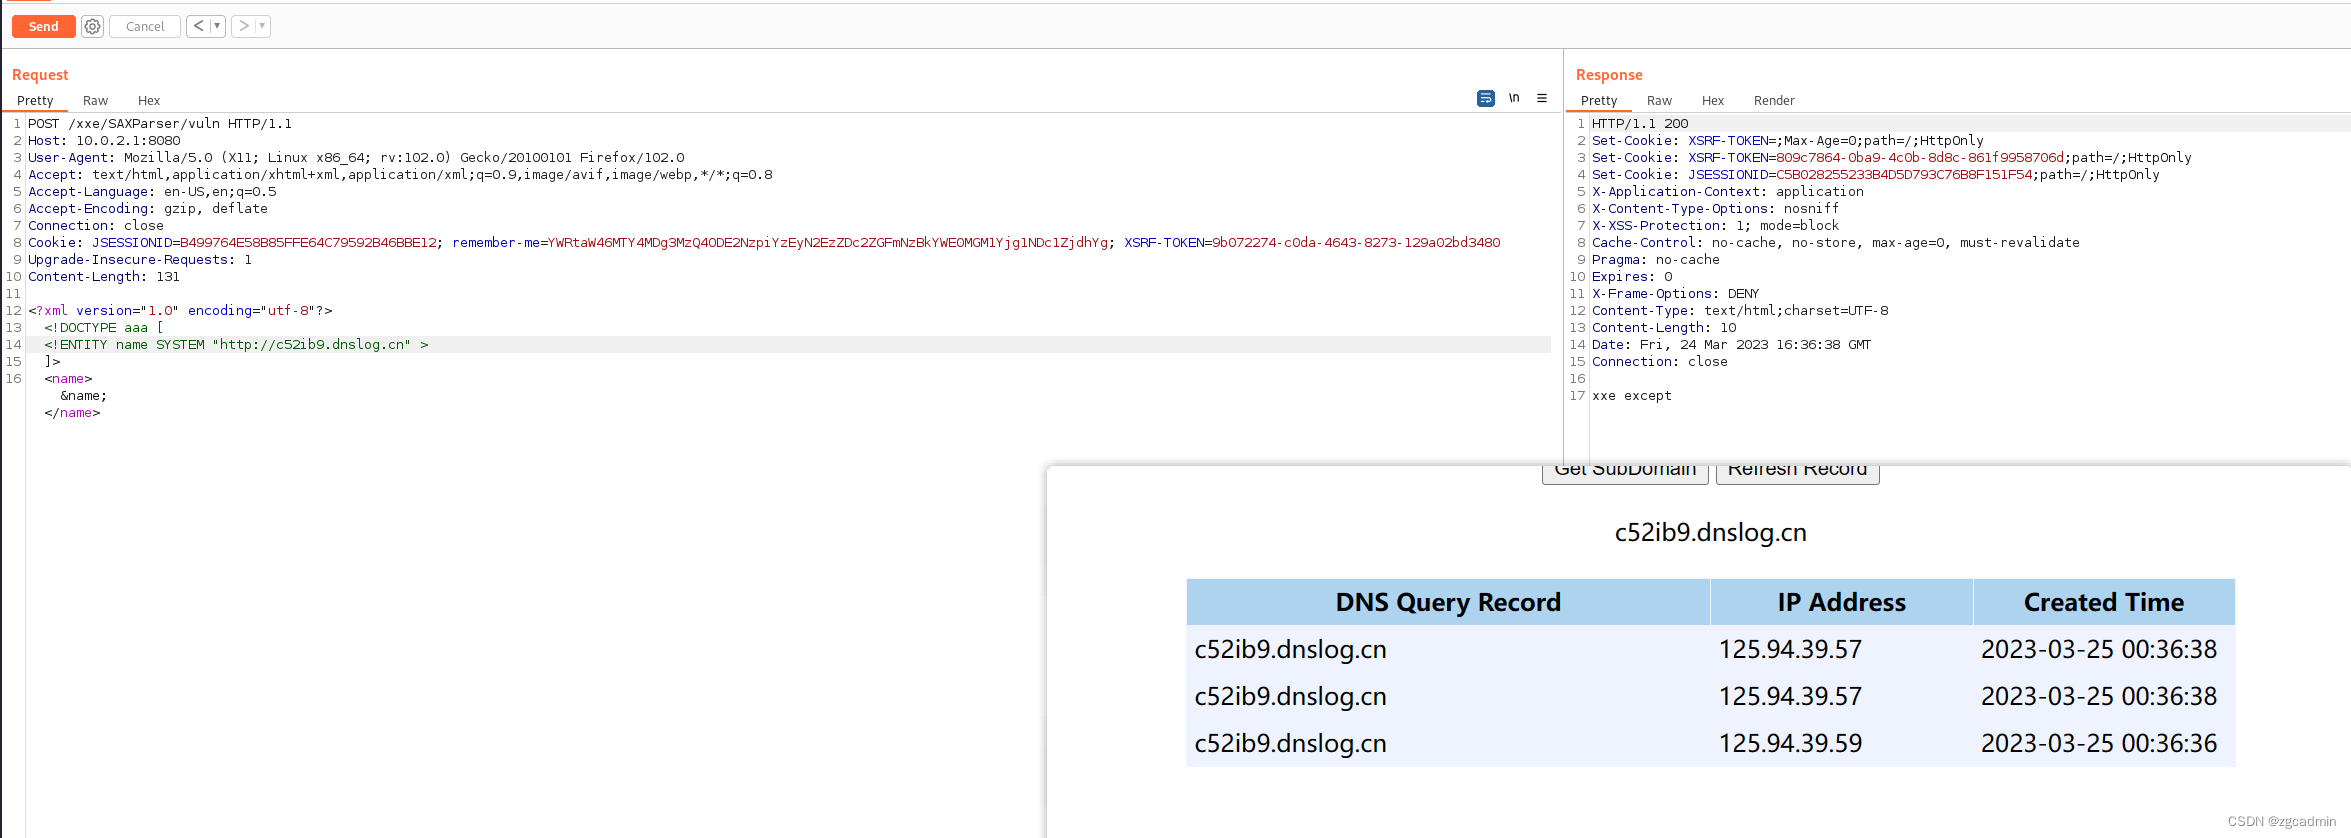Click the Created Time column header
Image resolution: width=2351 pixels, height=838 pixels.
click(2104, 602)
